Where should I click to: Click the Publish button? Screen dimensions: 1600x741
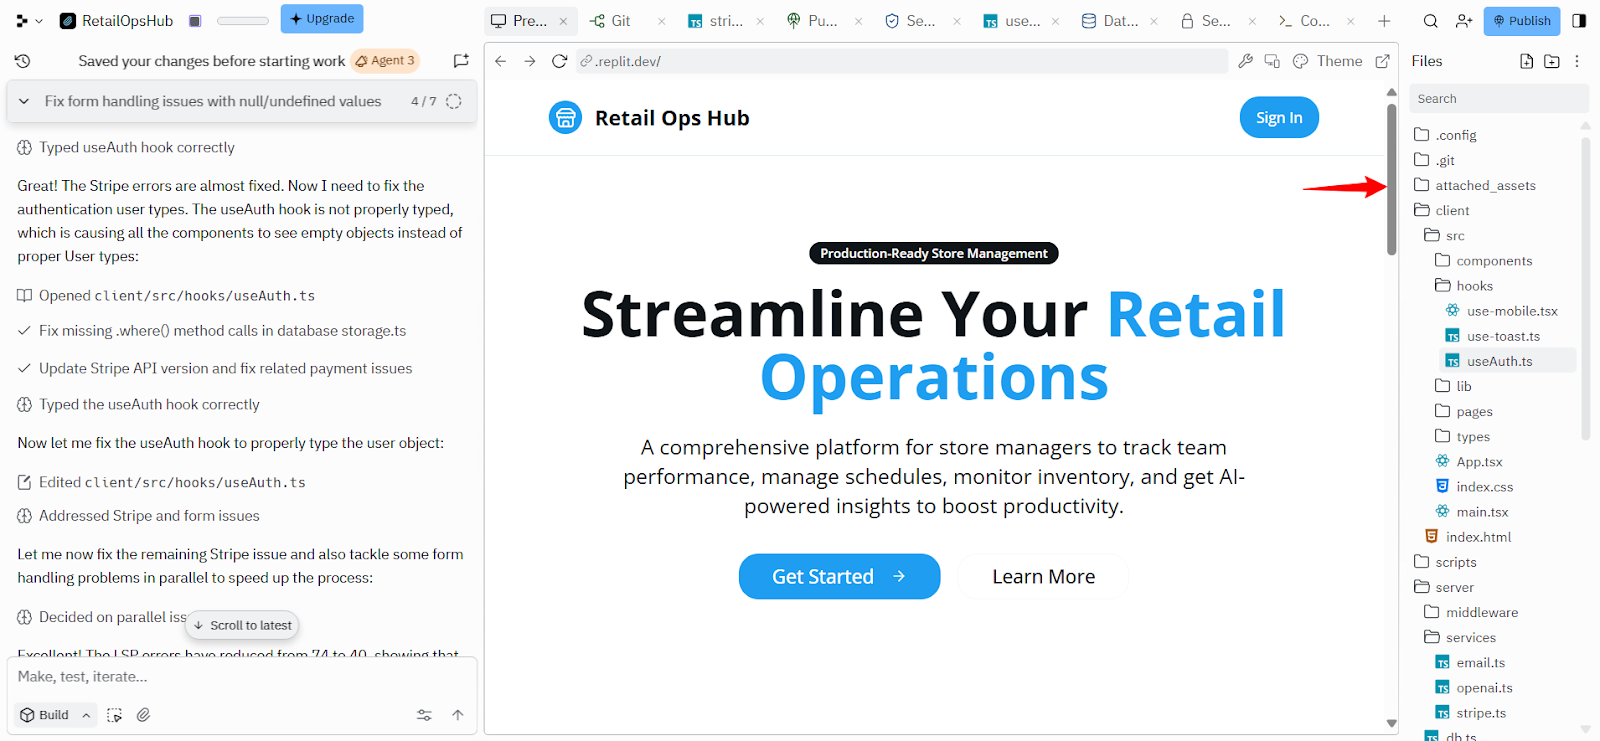click(1522, 21)
